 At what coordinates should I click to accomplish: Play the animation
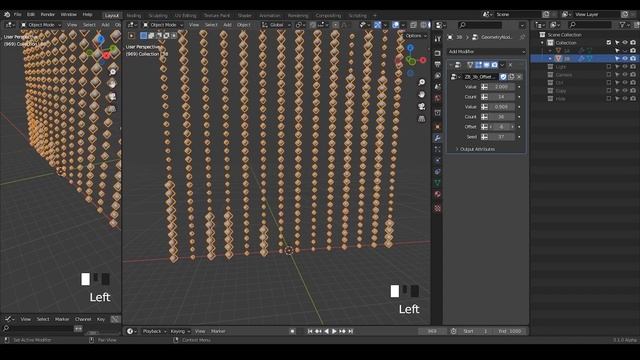pos(334,331)
